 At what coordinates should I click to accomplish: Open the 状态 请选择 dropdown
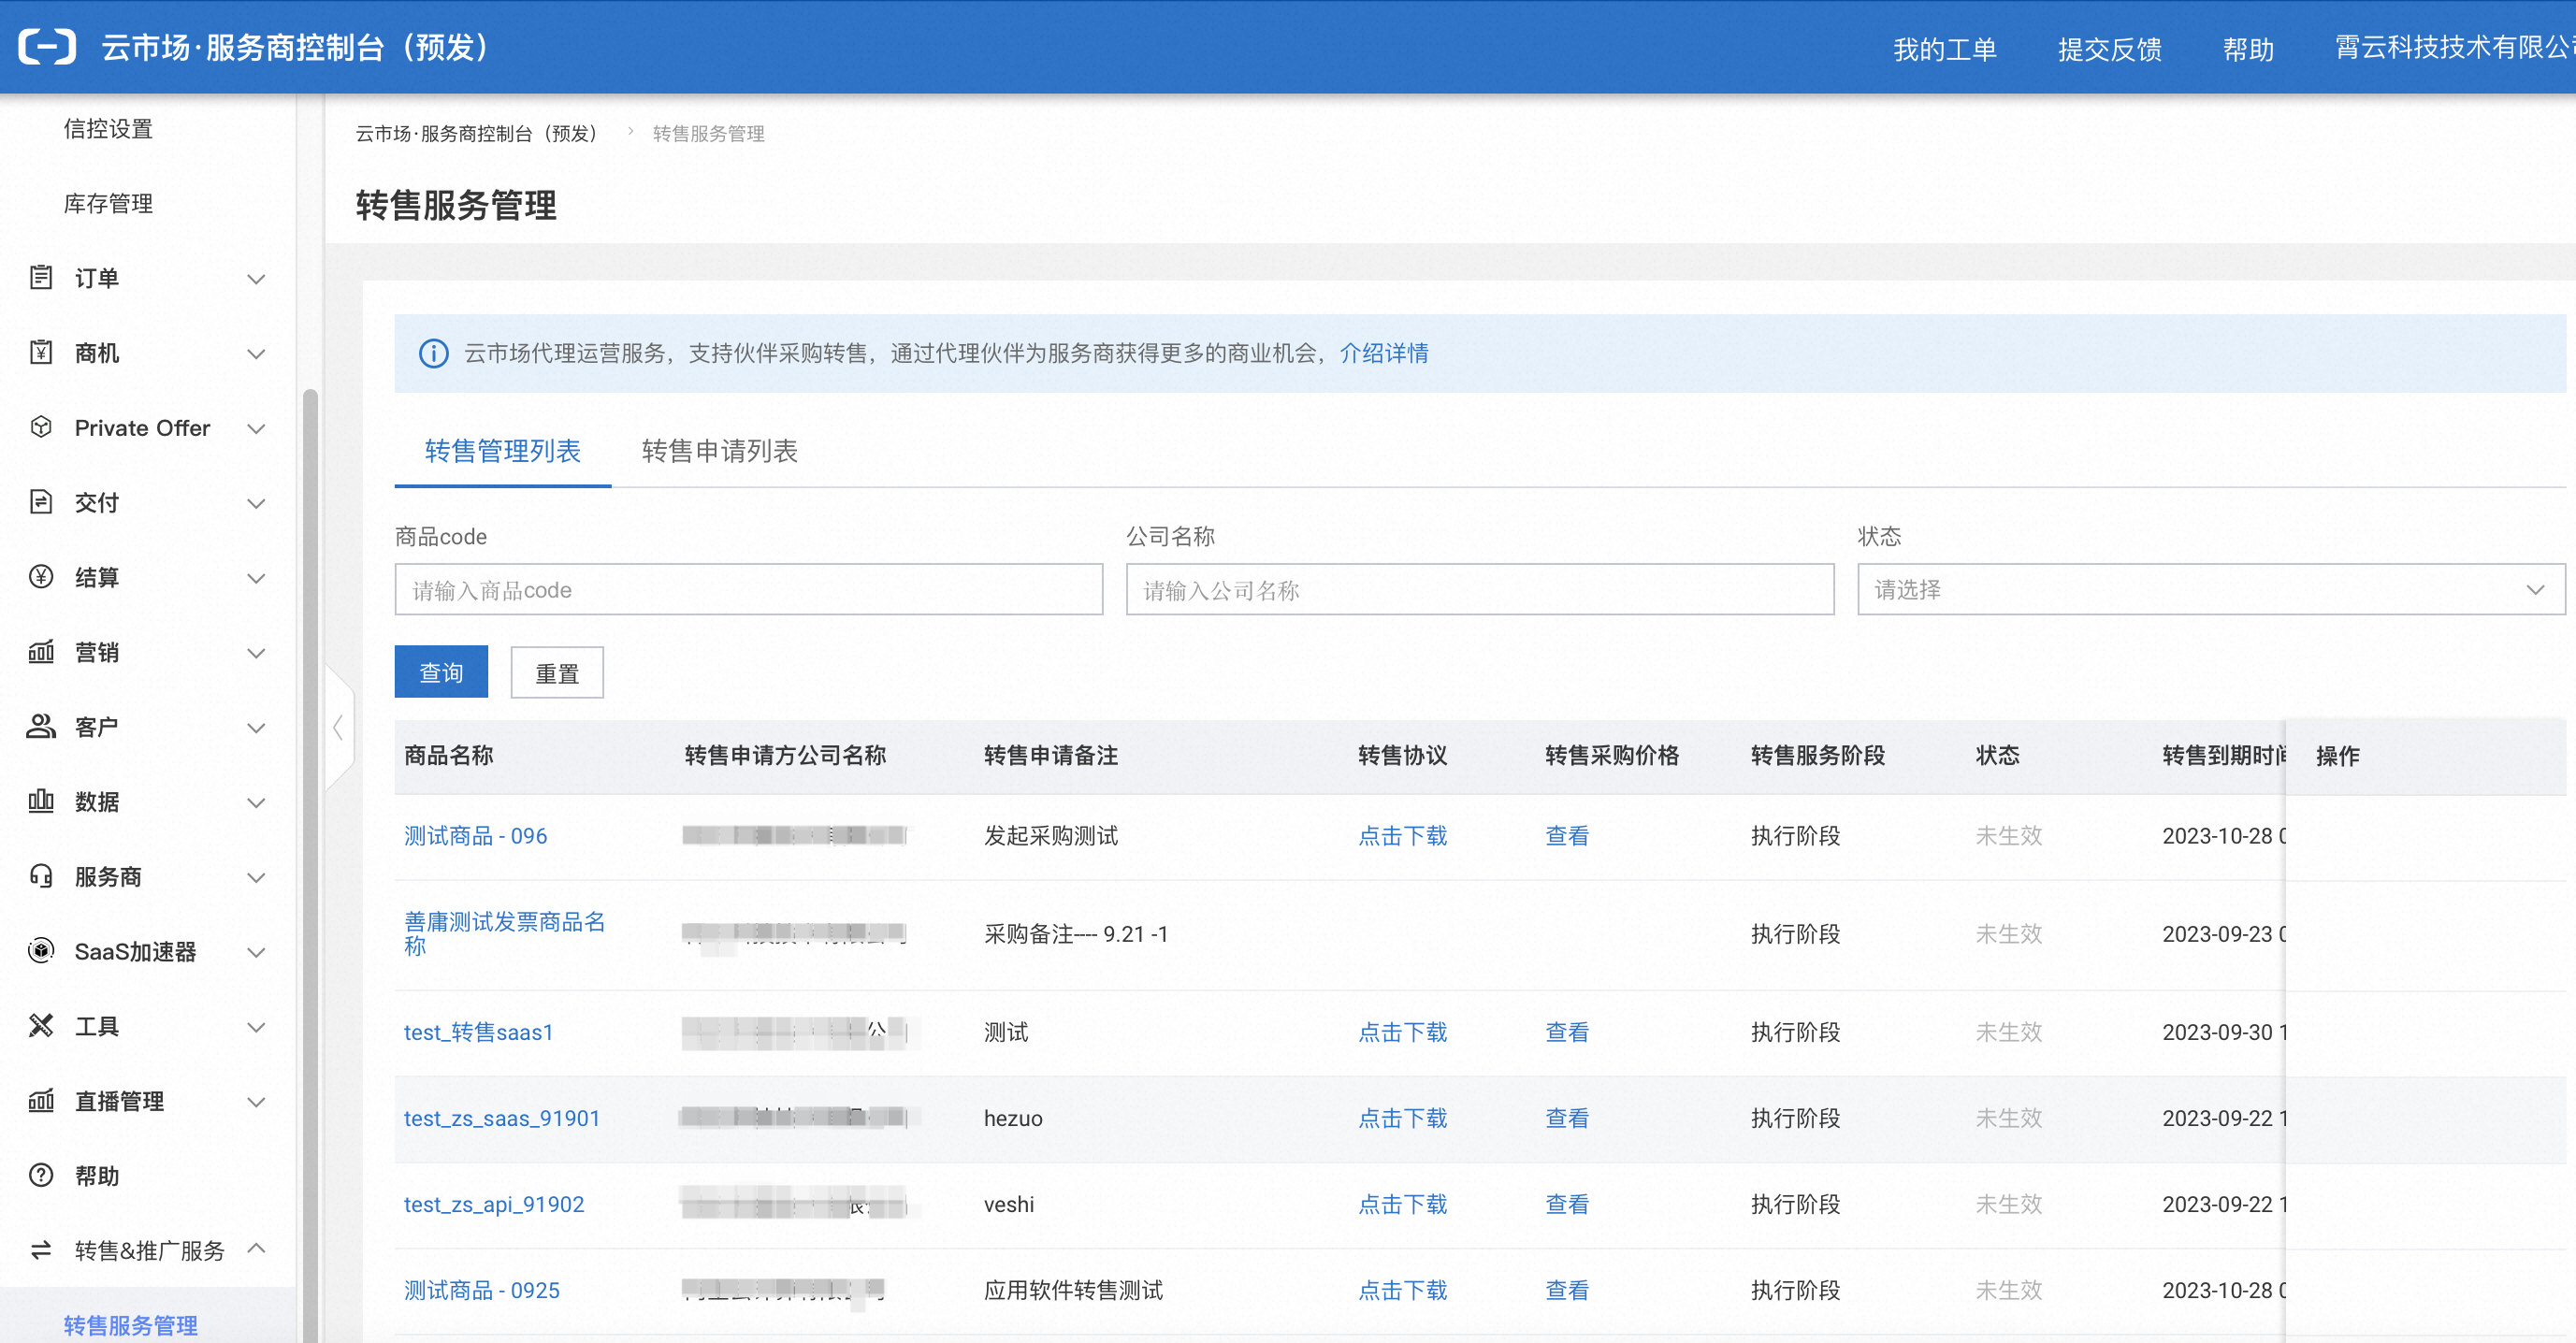pos(2210,590)
